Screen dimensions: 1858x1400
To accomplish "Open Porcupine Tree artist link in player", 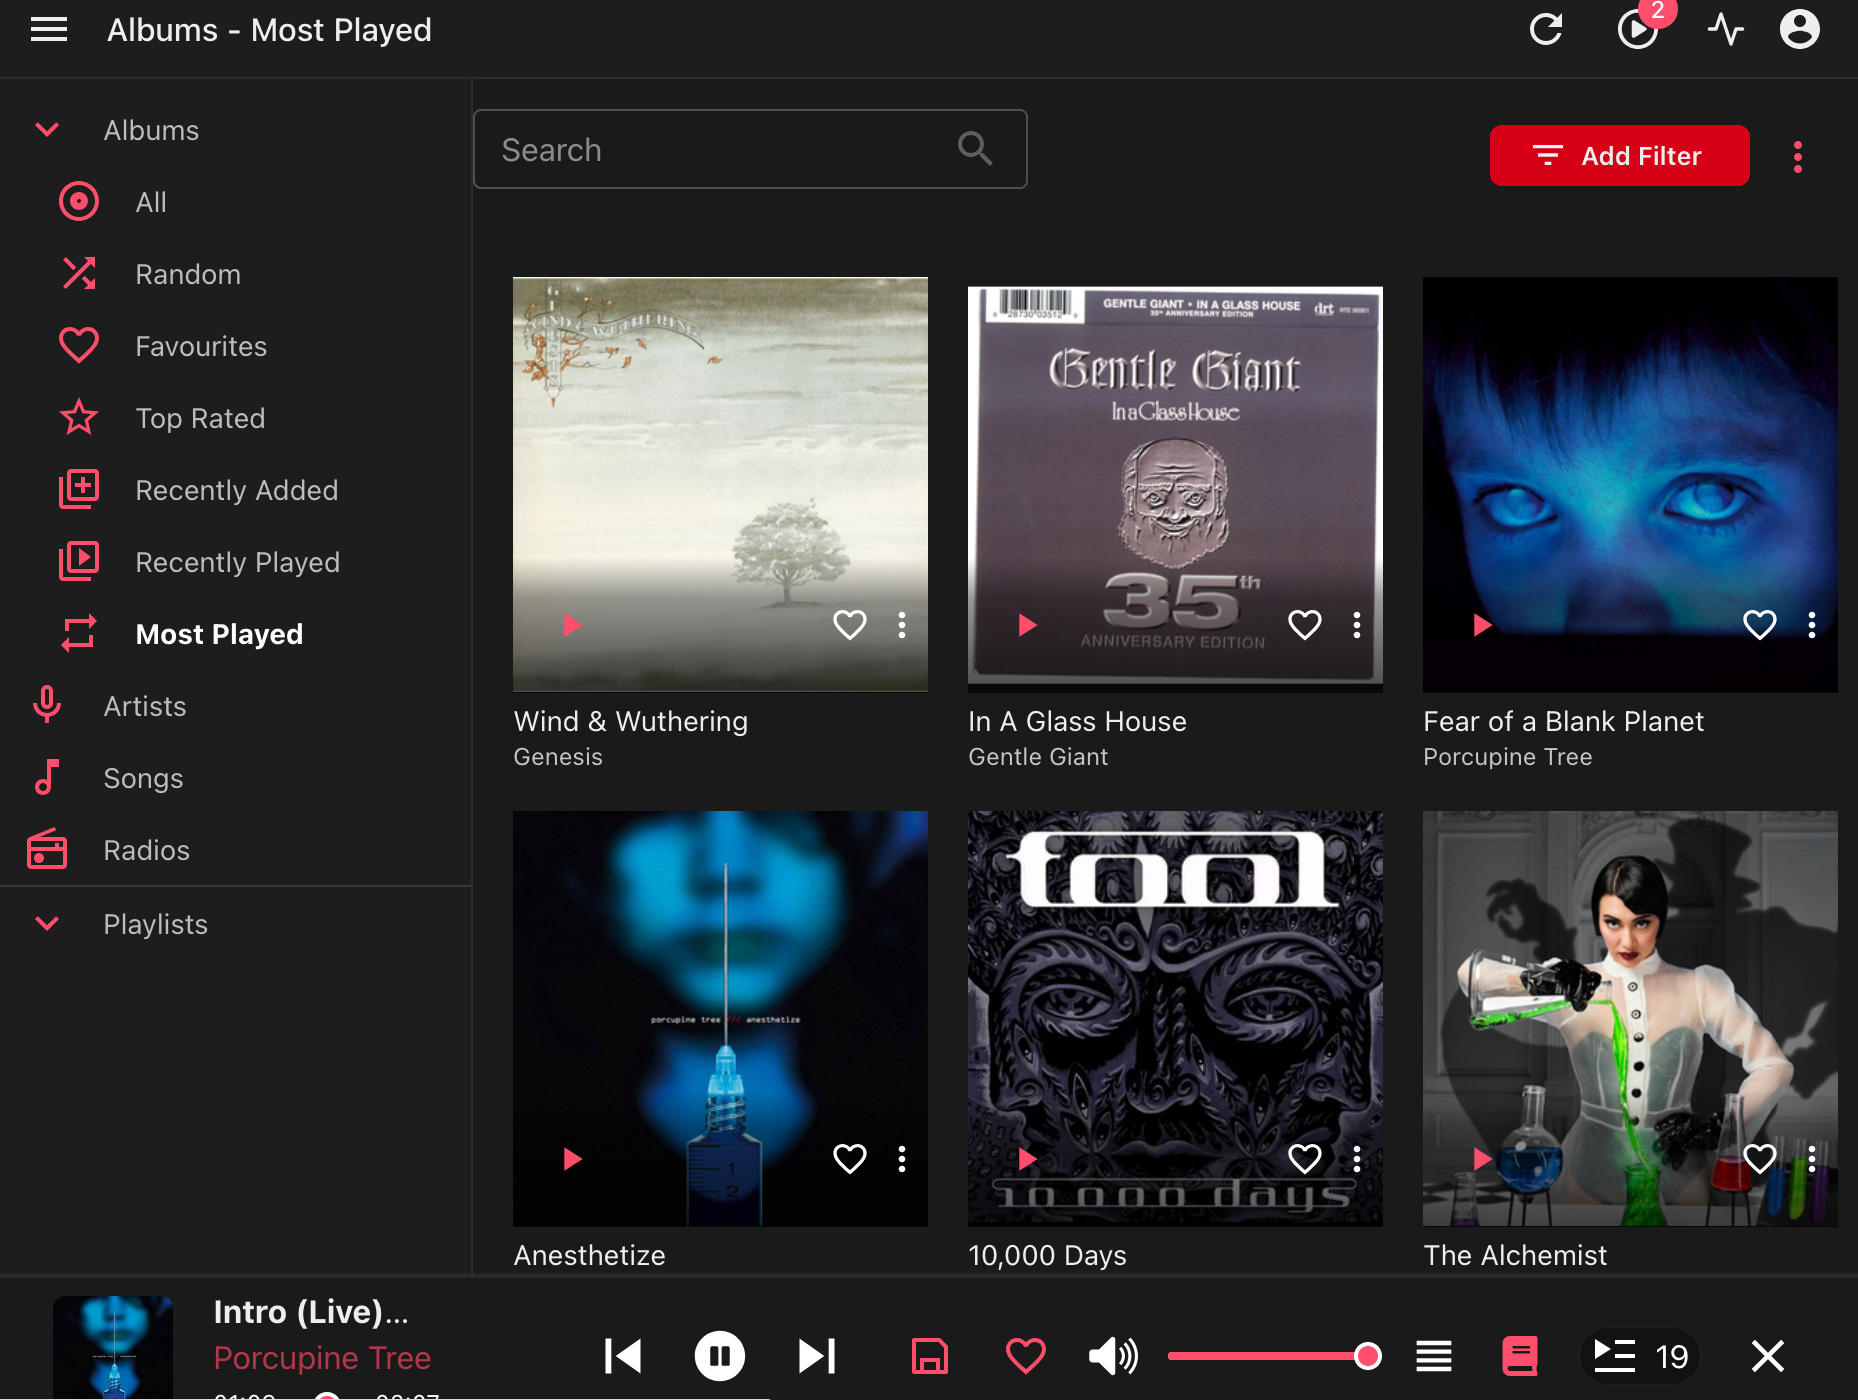I will (322, 1358).
